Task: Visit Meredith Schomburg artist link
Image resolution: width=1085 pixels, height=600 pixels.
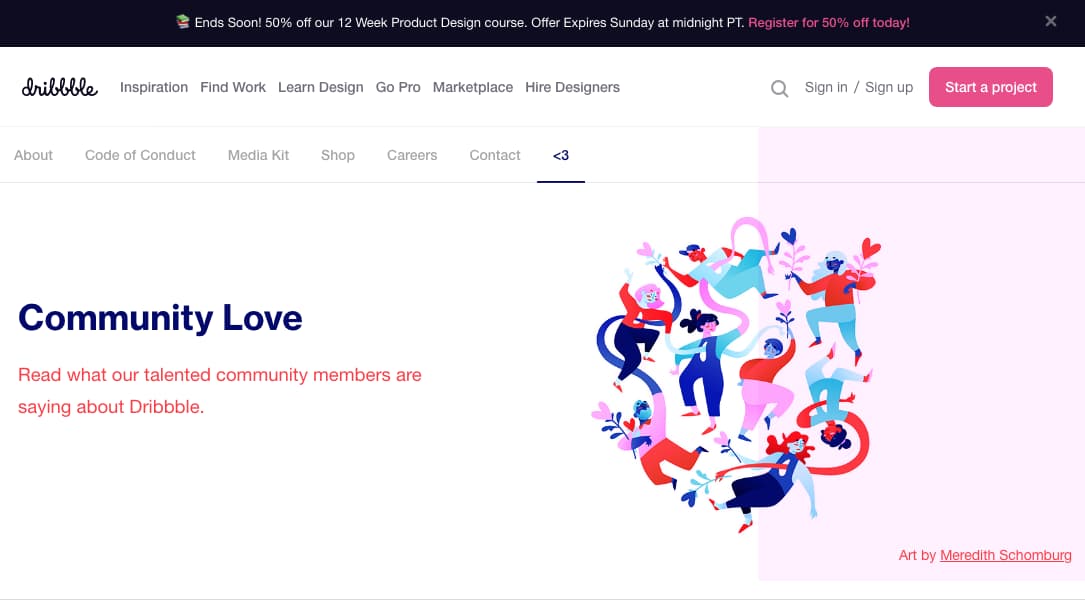Action: (x=1005, y=555)
